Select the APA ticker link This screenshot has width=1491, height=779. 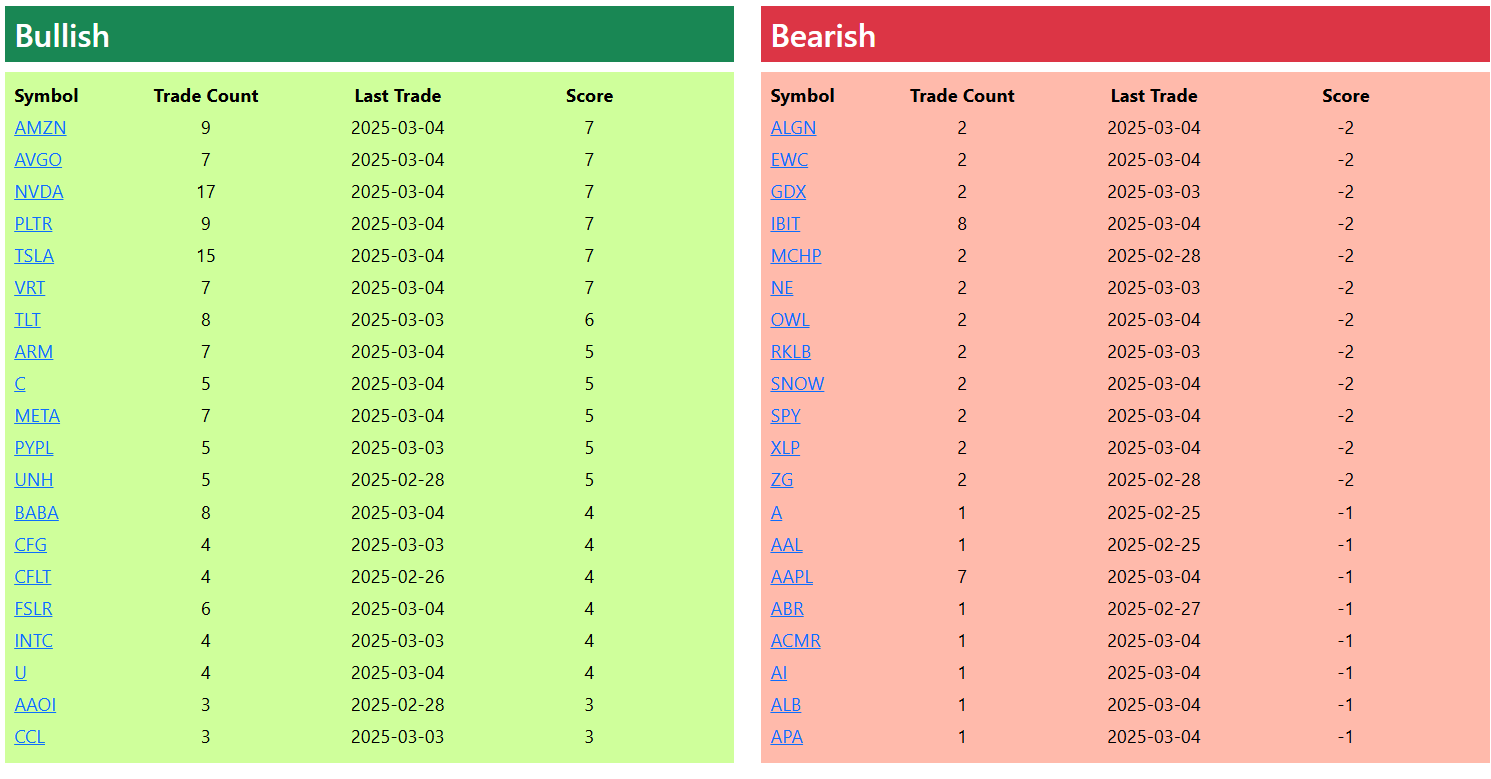(787, 737)
